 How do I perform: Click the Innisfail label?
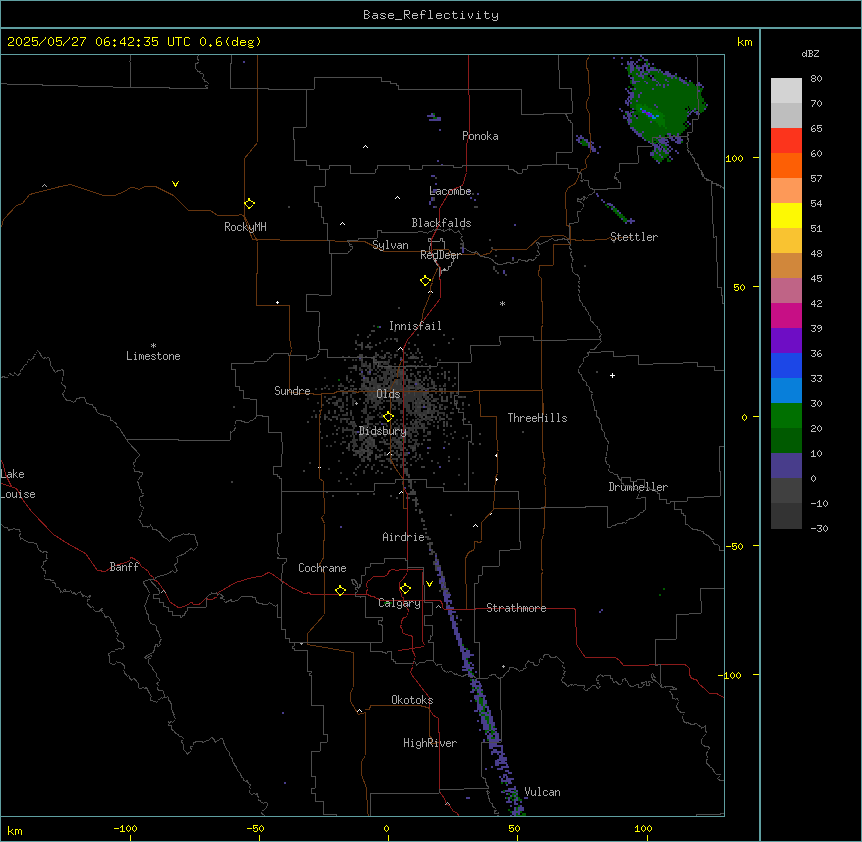coord(415,326)
